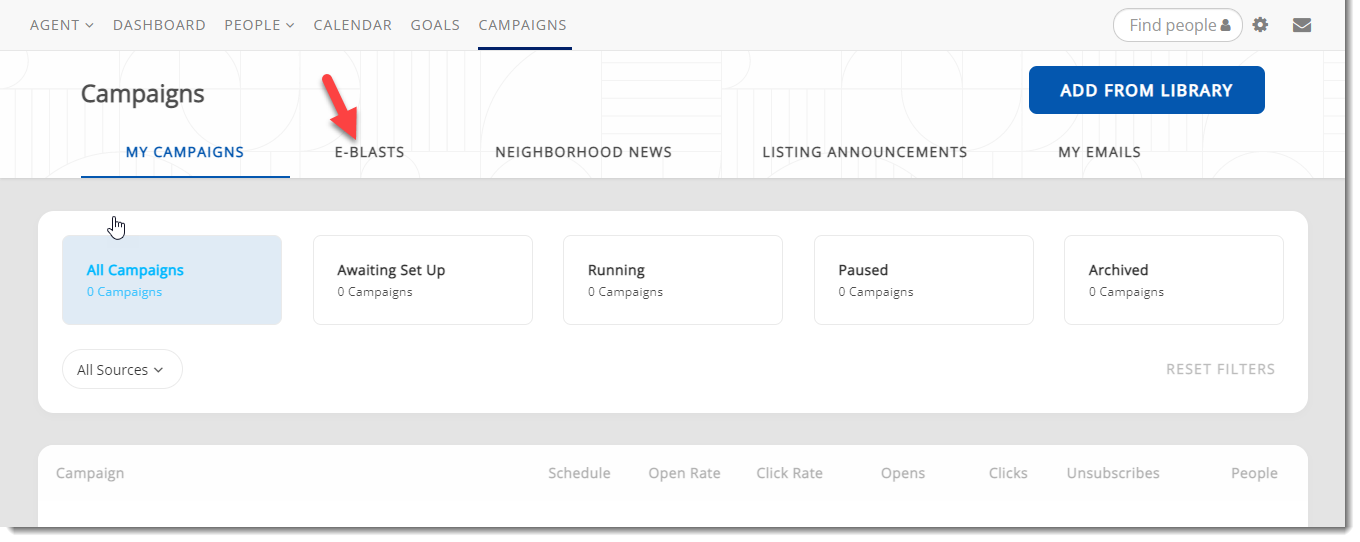Image resolution: width=1360 pixels, height=542 pixels.
Task: Show only Running campaigns card
Action: 672,280
